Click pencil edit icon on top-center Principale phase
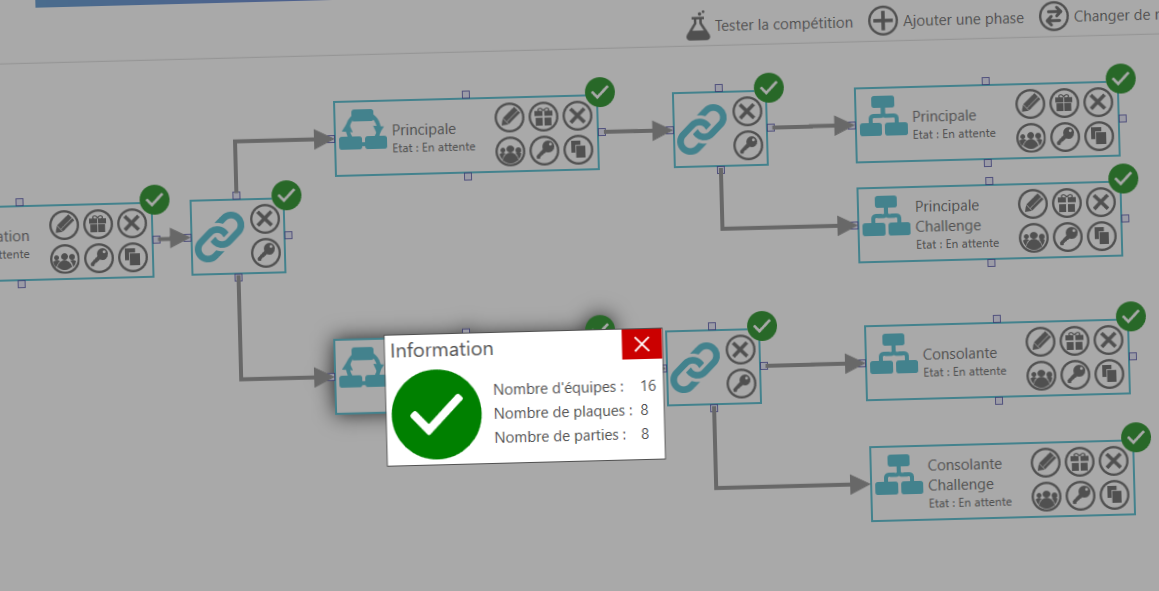The image size is (1159, 591). coord(509,117)
